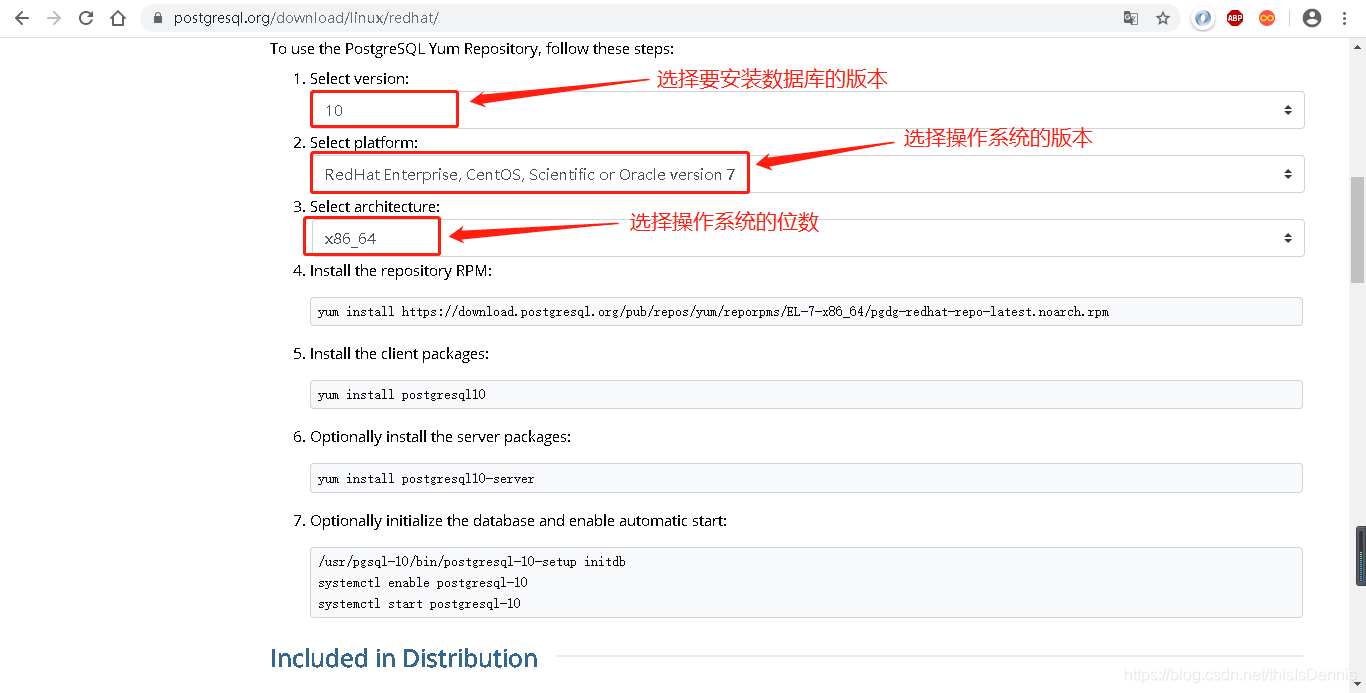Go to the browser home page icon
1366x693 pixels.
[x=118, y=18]
